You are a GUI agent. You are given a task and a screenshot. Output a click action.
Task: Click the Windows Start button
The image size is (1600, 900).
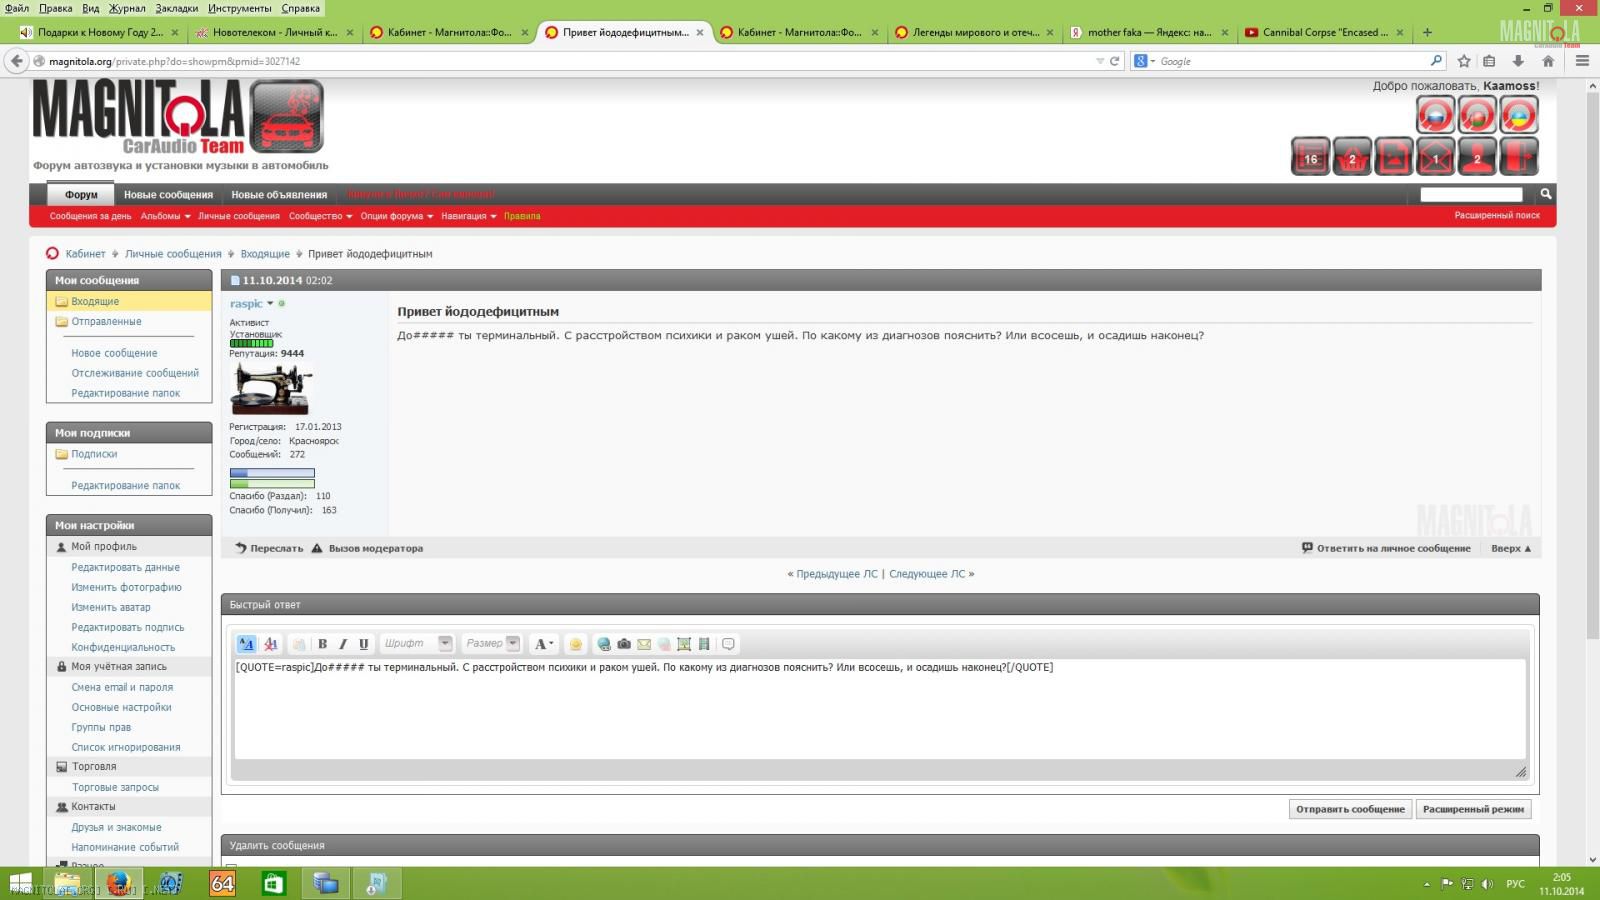19,883
